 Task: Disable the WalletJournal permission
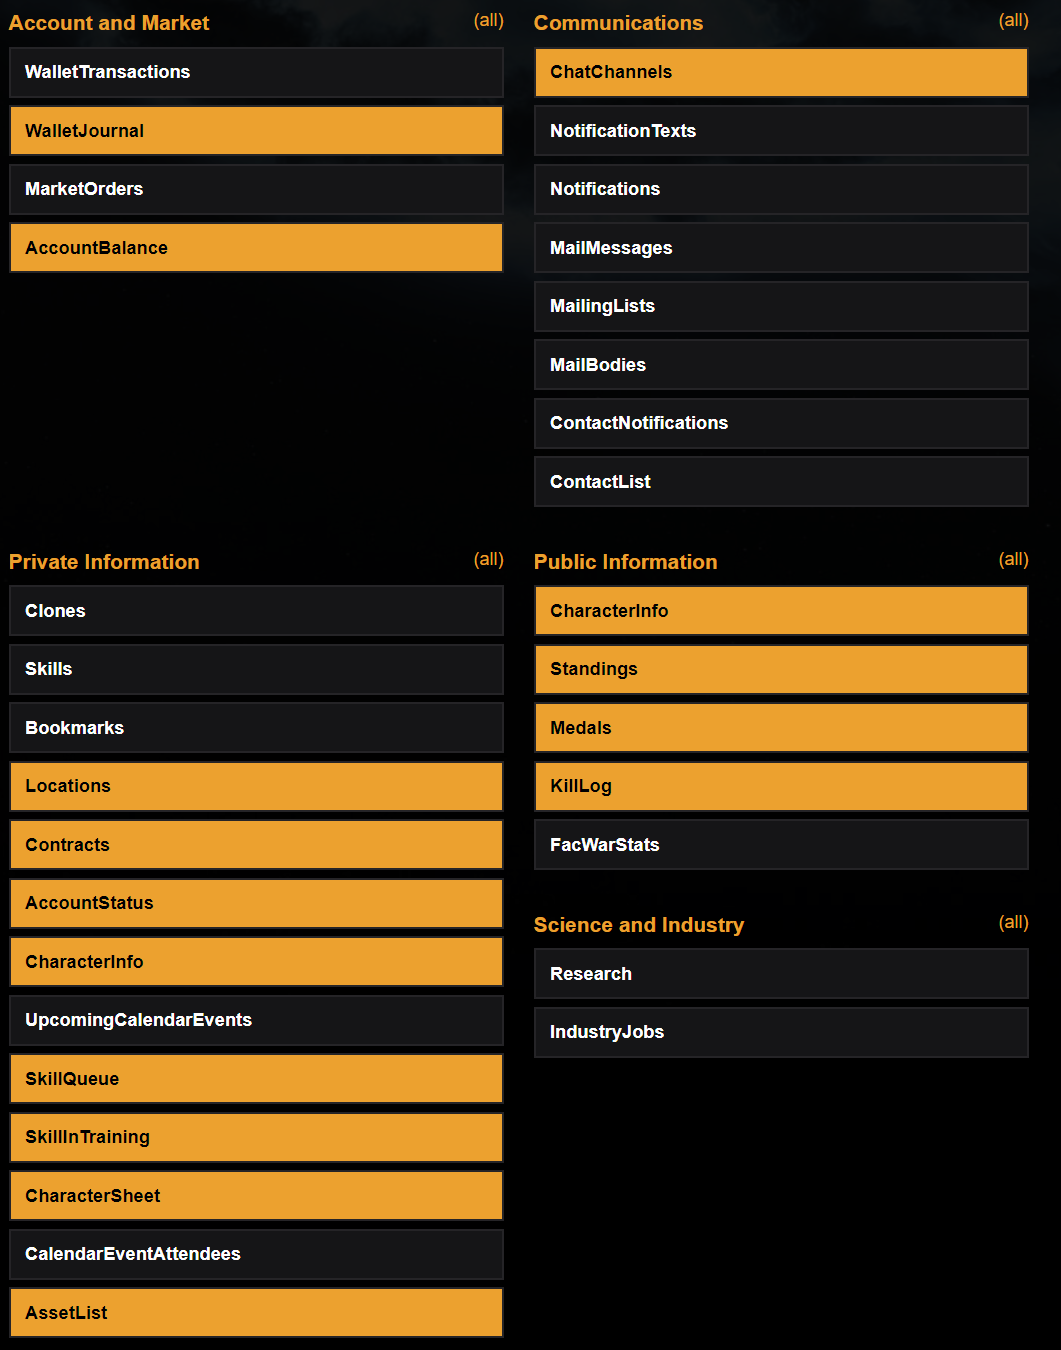tap(256, 131)
